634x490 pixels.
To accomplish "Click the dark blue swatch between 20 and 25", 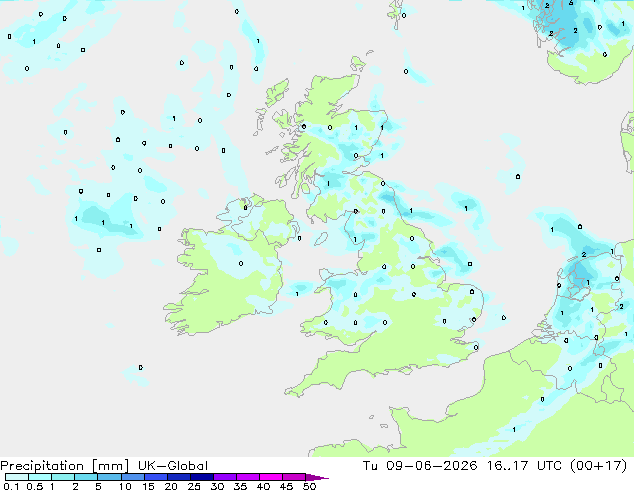I will [179, 477].
